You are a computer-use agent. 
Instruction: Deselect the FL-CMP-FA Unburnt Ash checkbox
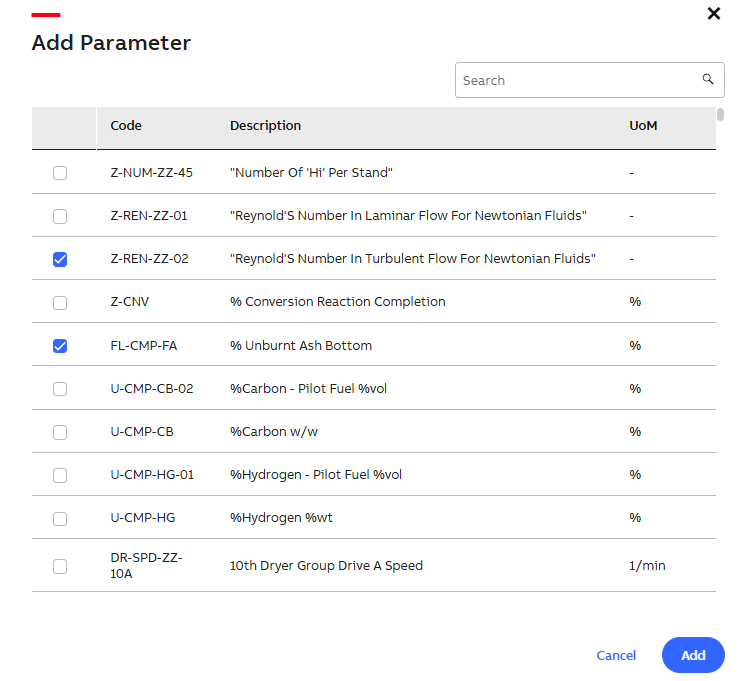[x=60, y=346]
